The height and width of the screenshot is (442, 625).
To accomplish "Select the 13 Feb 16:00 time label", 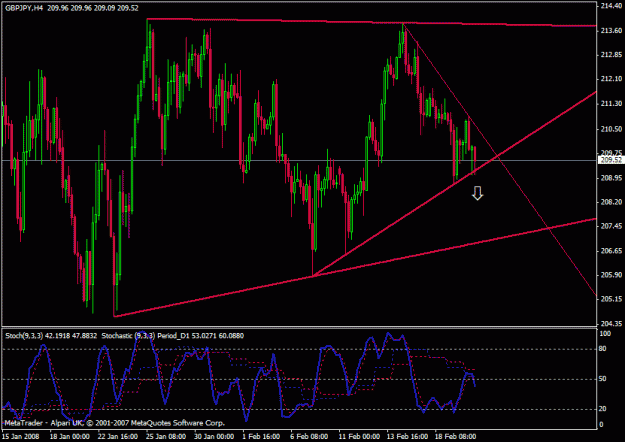I will pos(407,436).
